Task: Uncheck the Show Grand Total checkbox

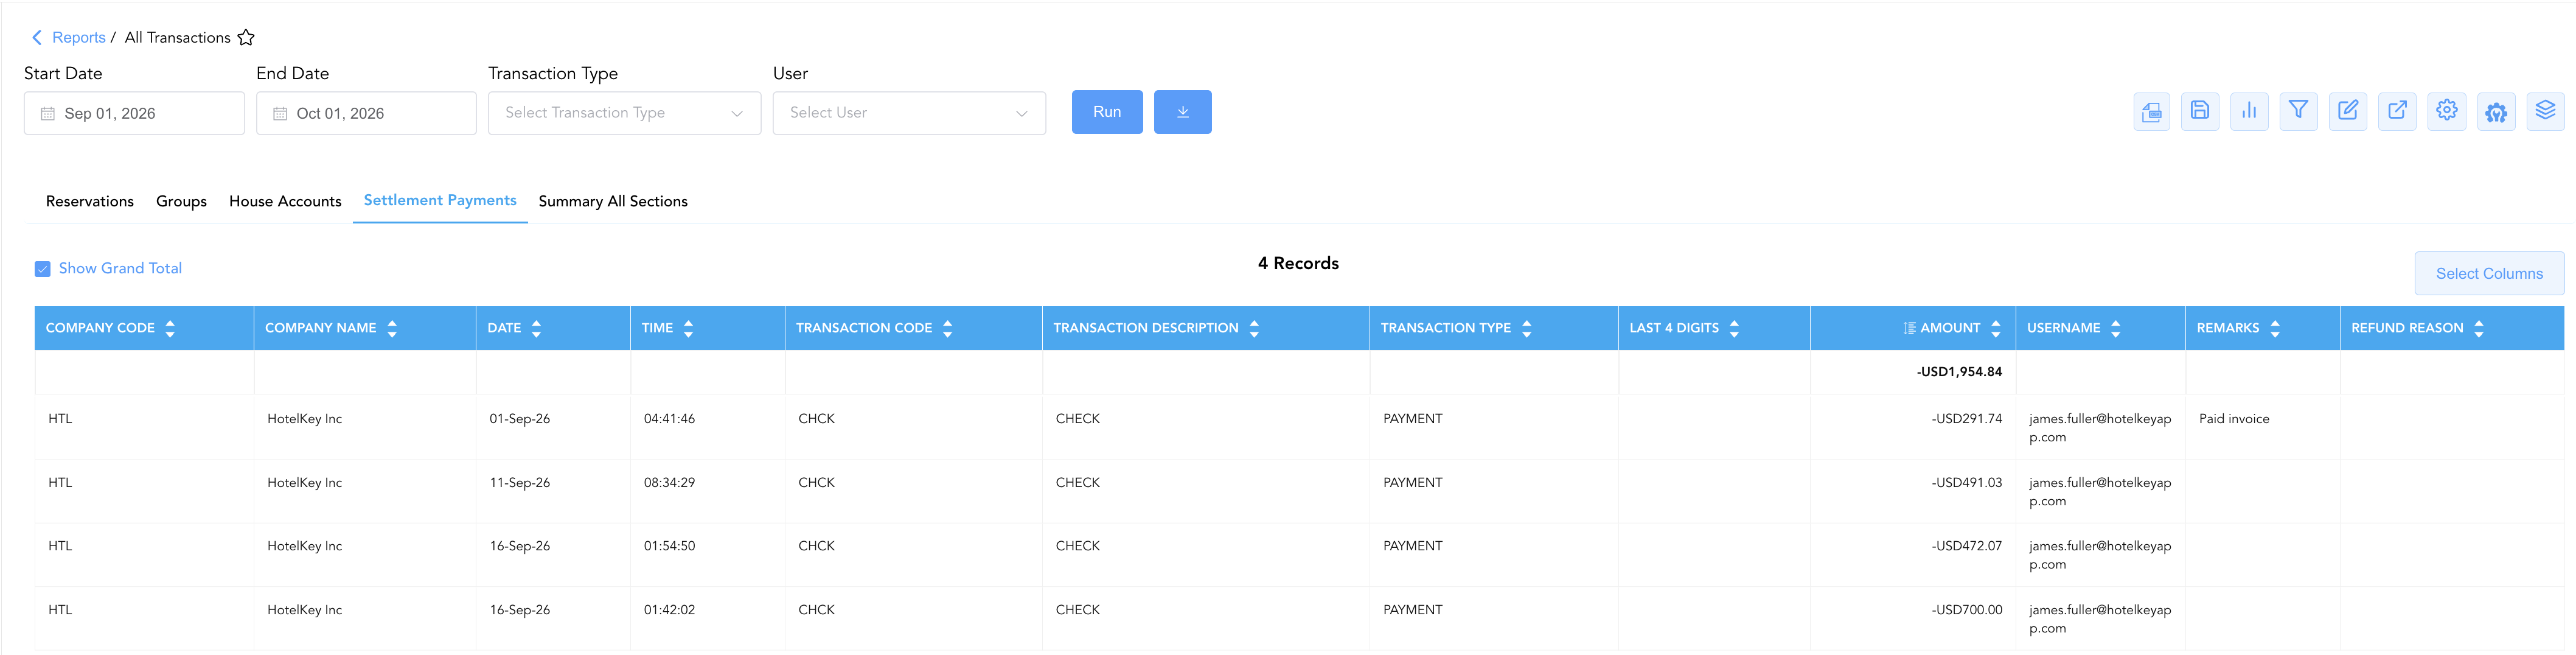Action: tap(43, 269)
